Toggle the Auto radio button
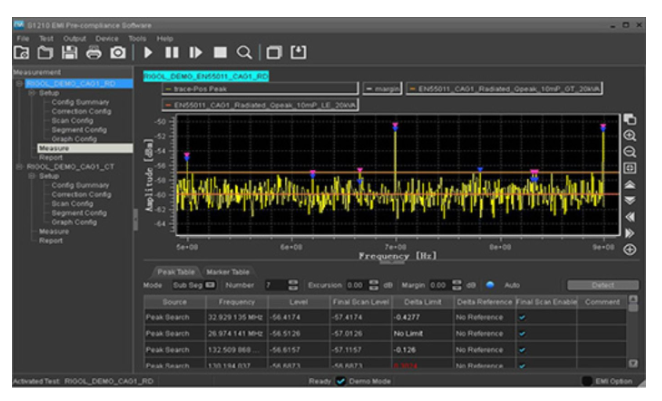 pos(490,285)
